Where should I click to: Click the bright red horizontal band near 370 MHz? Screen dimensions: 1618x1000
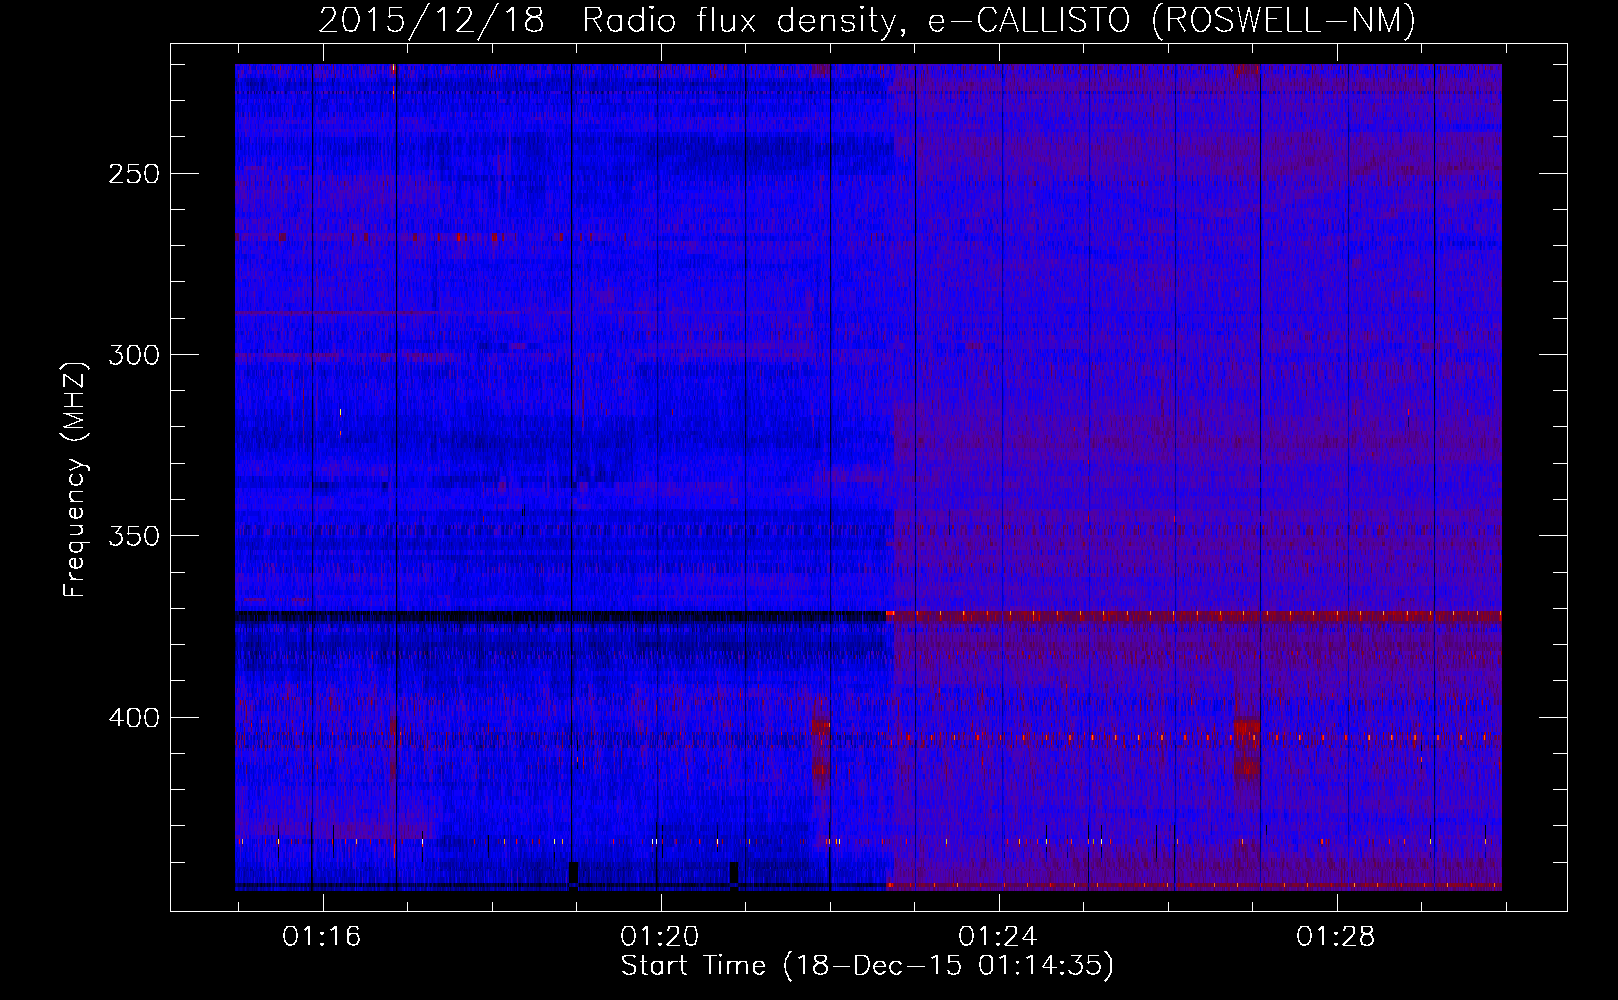[x=1194, y=616]
